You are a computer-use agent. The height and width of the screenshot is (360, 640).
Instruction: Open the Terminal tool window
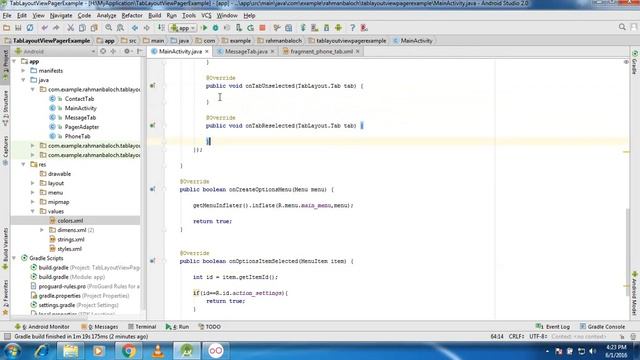[142, 327]
